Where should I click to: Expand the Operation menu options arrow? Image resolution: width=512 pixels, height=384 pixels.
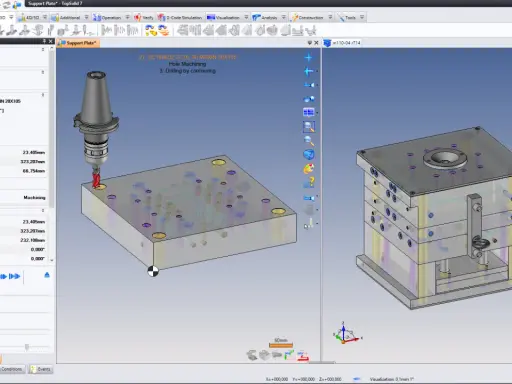pos(127,17)
